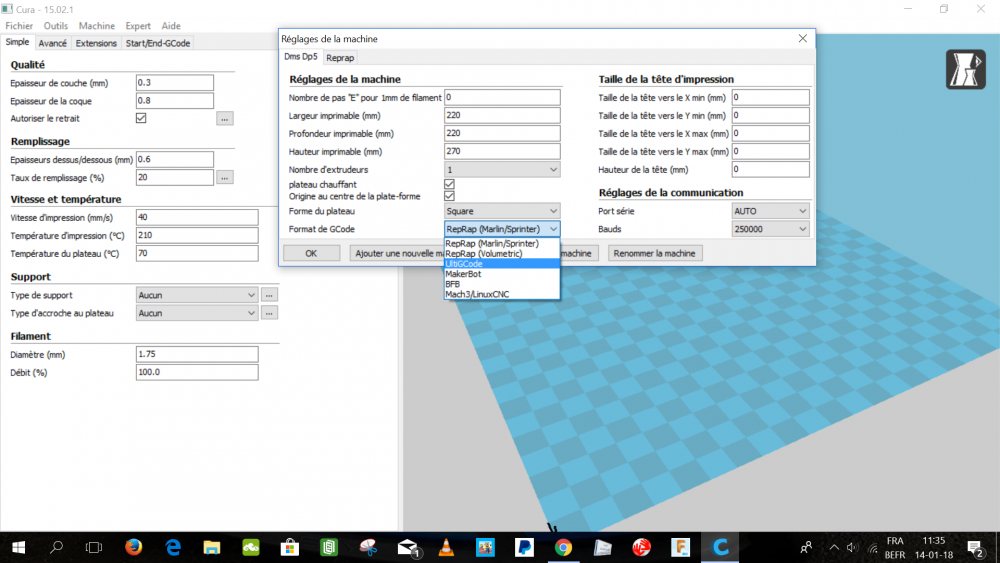Click the YouMagine share icon in viewport
1000x563 pixels.
[965, 69]
